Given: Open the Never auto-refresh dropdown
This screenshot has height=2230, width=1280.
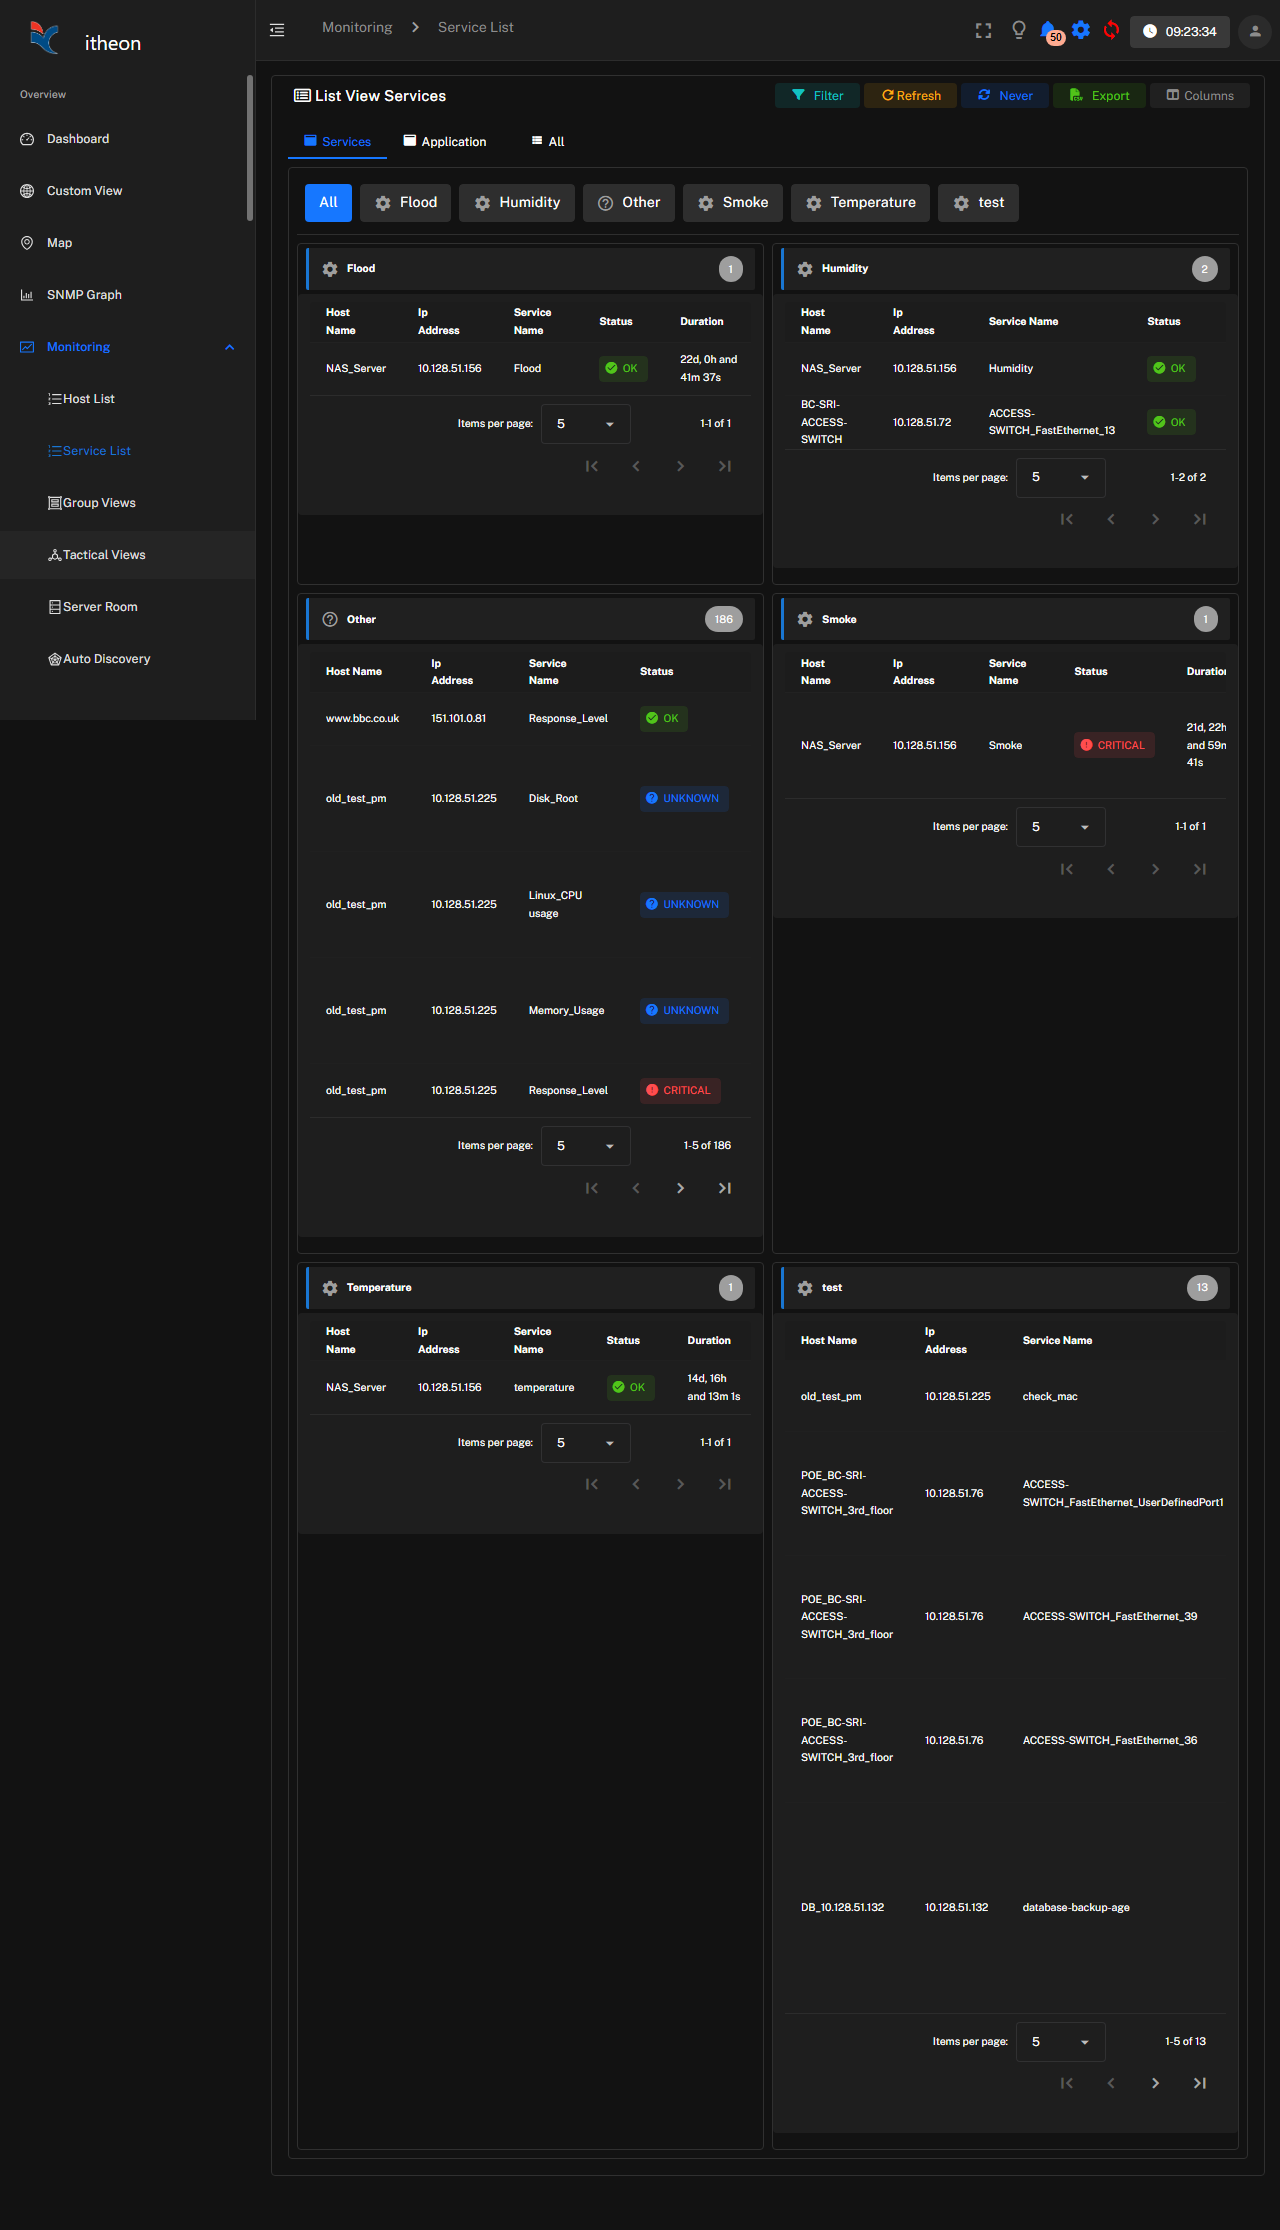Looking at the screenshot, I should tap(1005, 96).
